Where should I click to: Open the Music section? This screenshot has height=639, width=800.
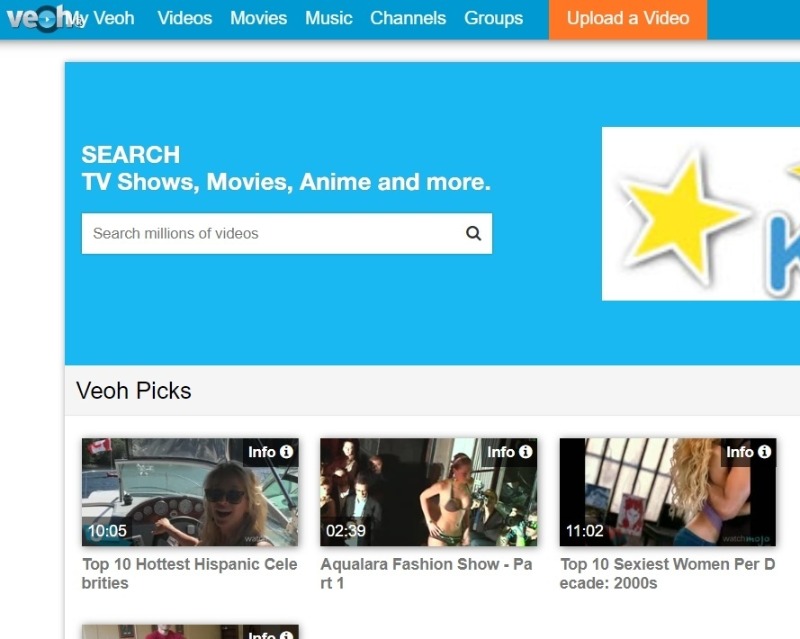tap(329, 18)
